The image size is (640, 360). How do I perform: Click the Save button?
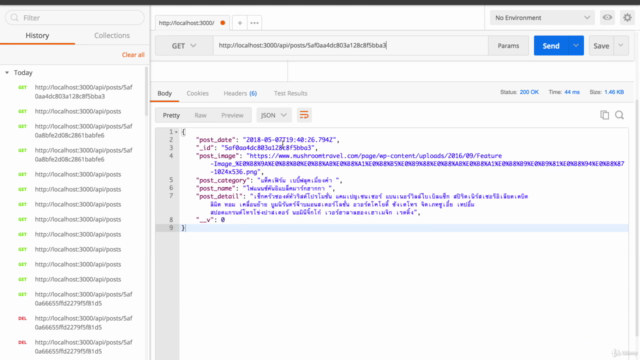coord(601,46)
